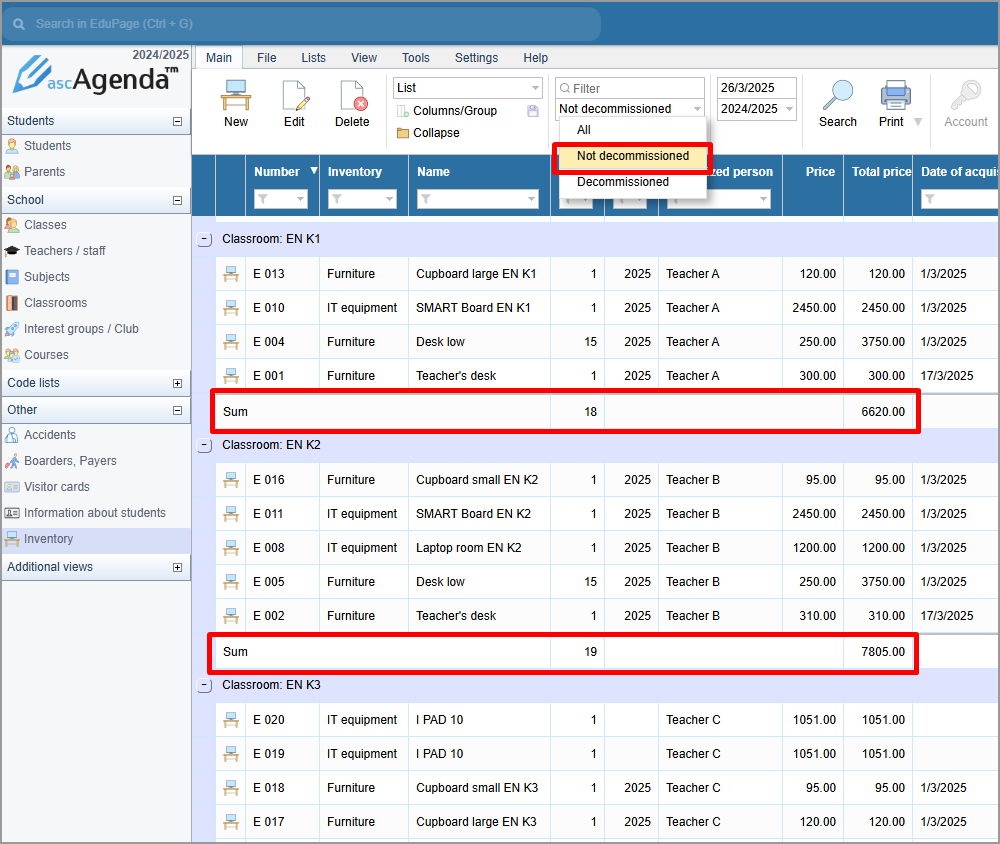Viewport: 1000px width, 844px height.
Task: Click the save view floppy disk icon
Action: [x=533, y=111]
